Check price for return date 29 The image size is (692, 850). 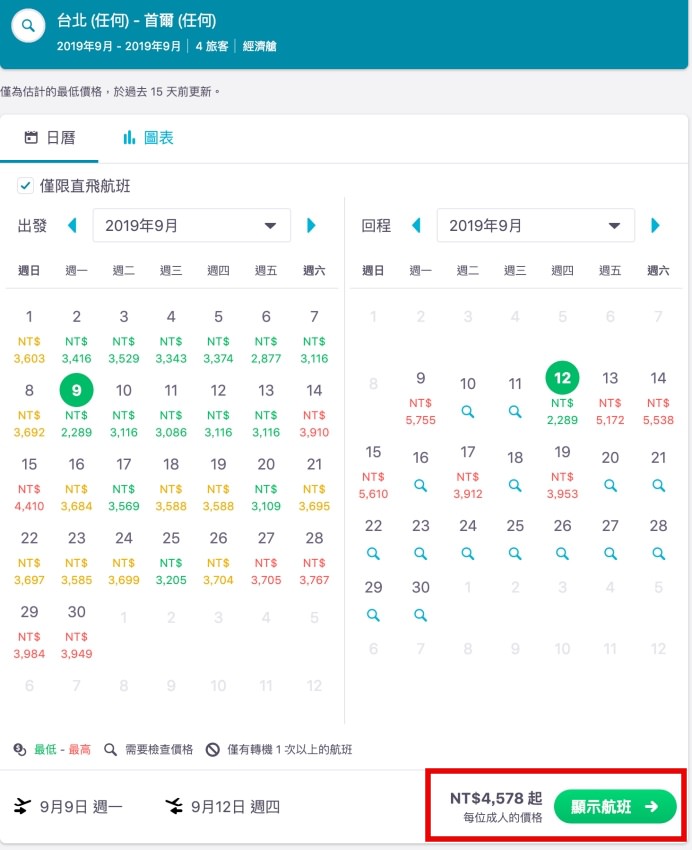point(373,615)
